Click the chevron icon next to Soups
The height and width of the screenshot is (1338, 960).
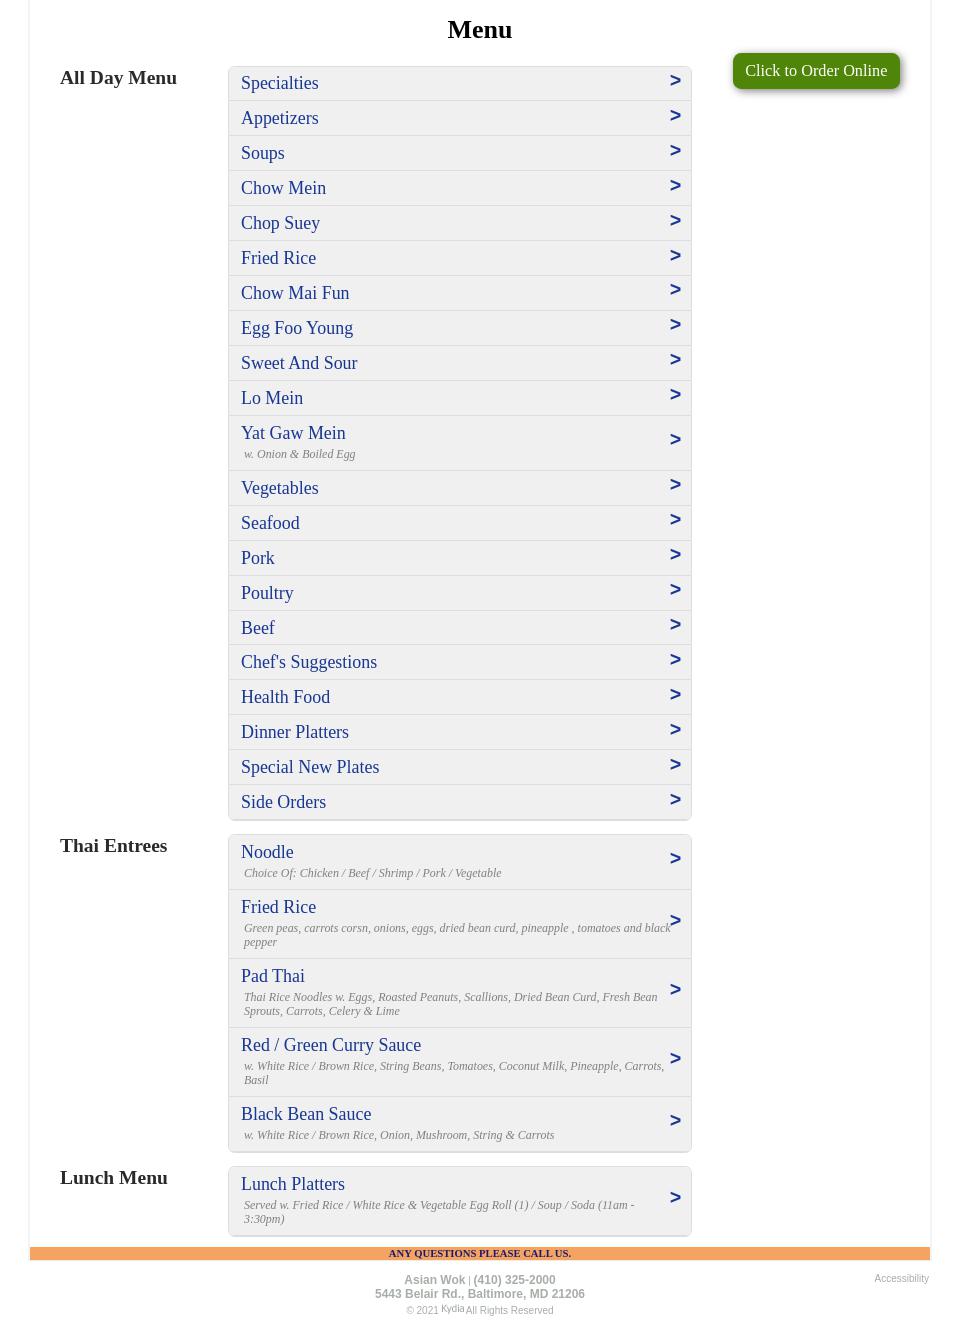[675, 151]
